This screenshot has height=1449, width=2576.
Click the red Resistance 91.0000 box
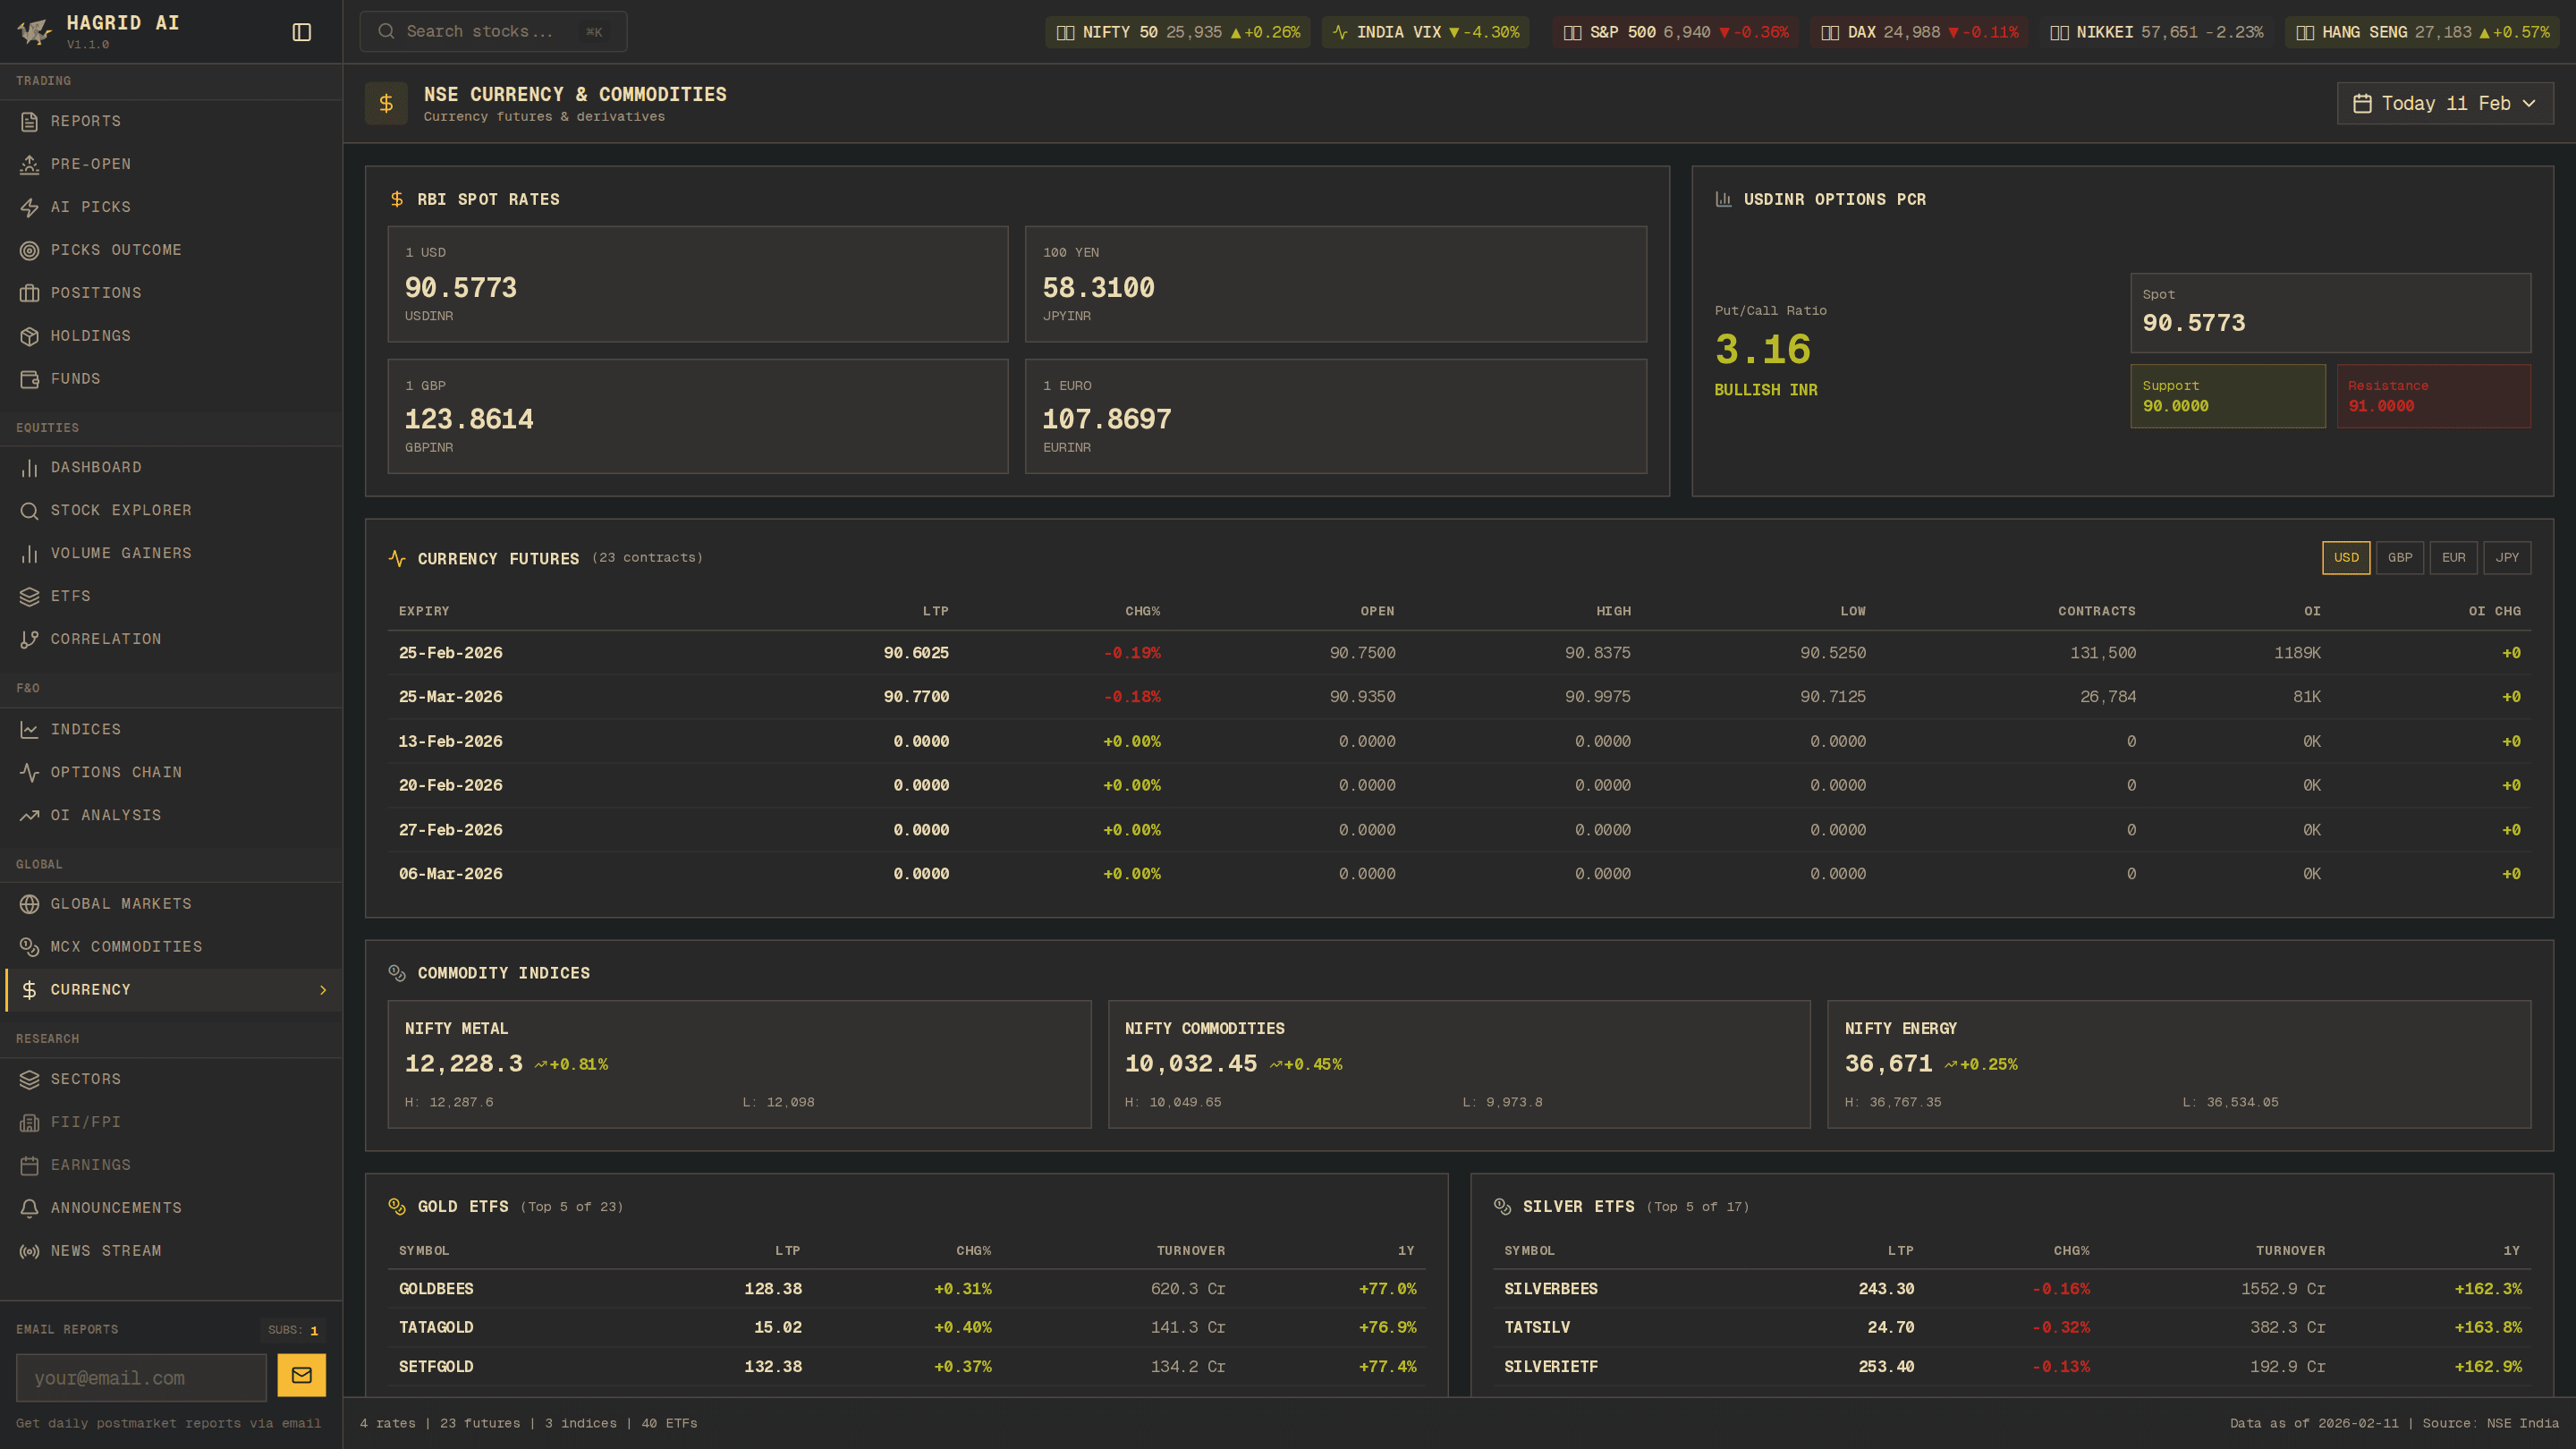[2433, 396]
